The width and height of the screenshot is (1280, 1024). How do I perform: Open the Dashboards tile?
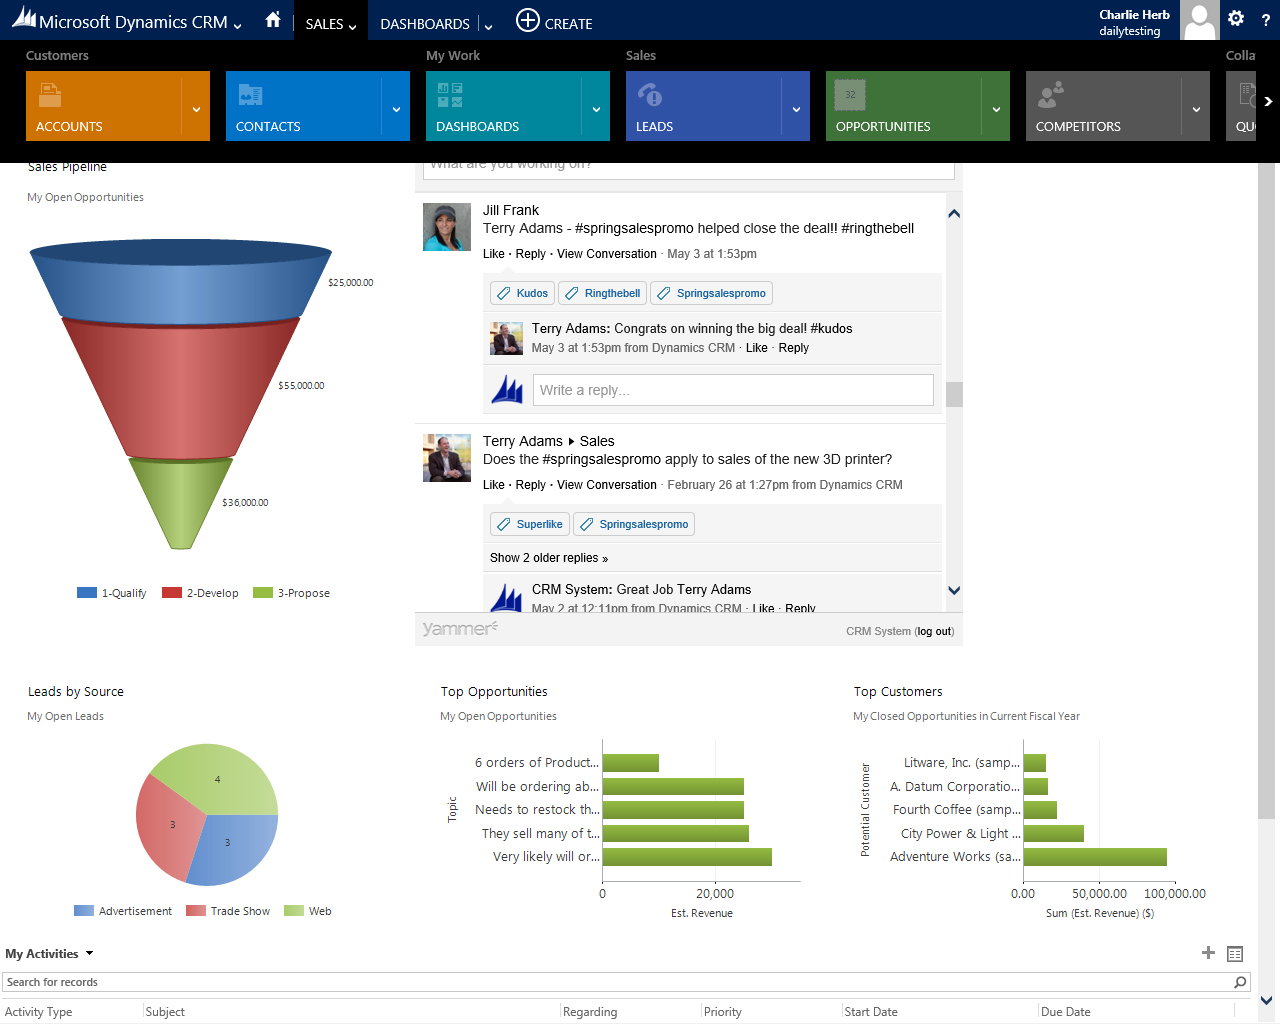pyautogui.click(x=504, y=106)
